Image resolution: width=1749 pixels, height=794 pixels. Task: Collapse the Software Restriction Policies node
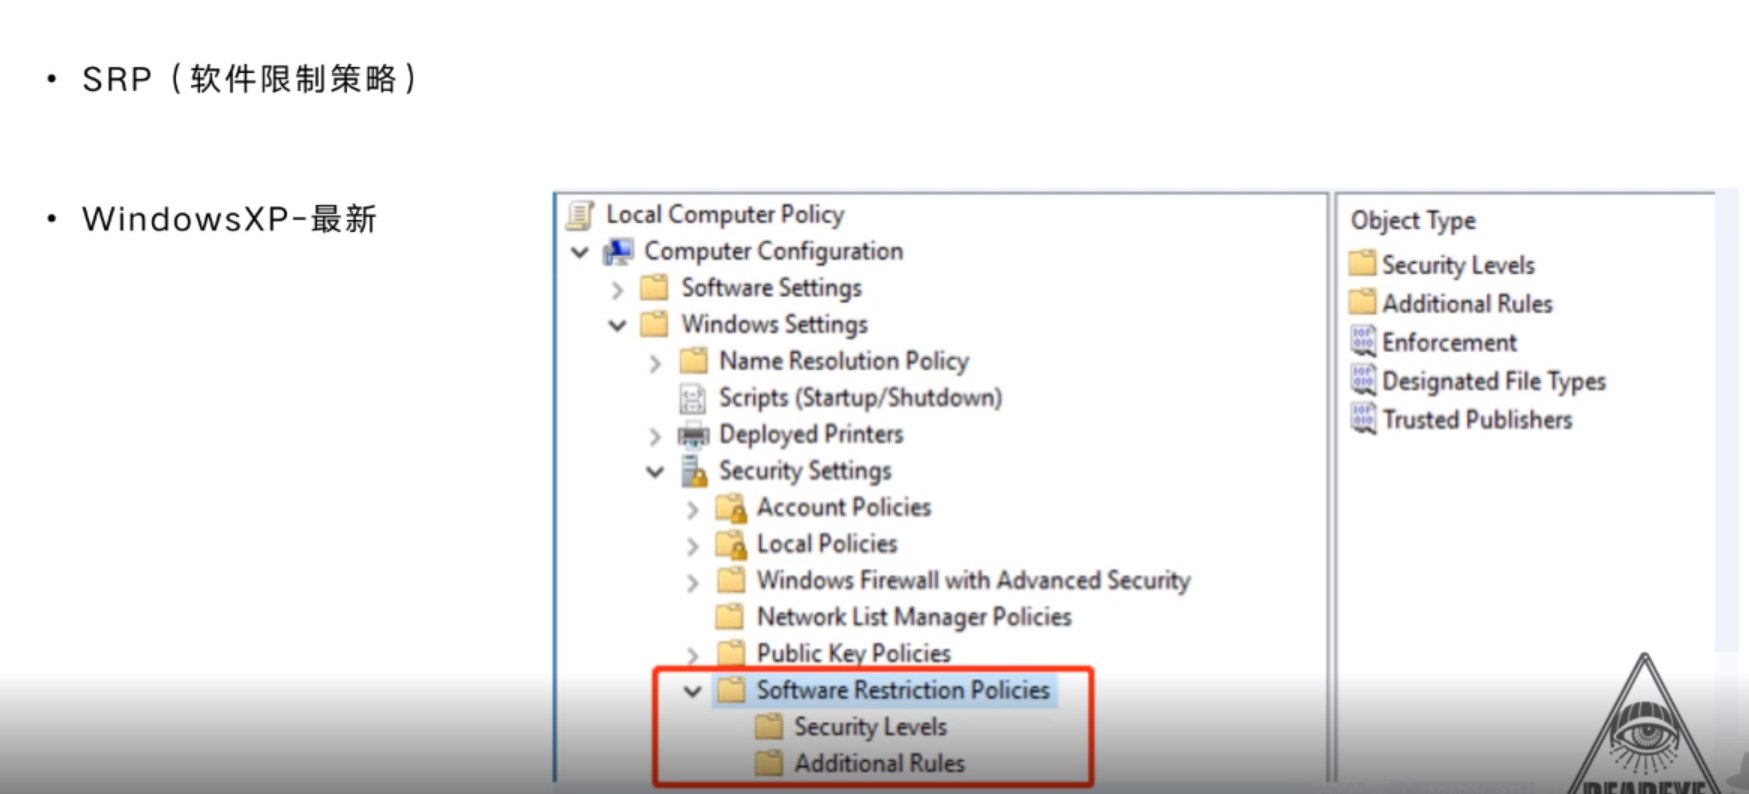coord(692,691)
